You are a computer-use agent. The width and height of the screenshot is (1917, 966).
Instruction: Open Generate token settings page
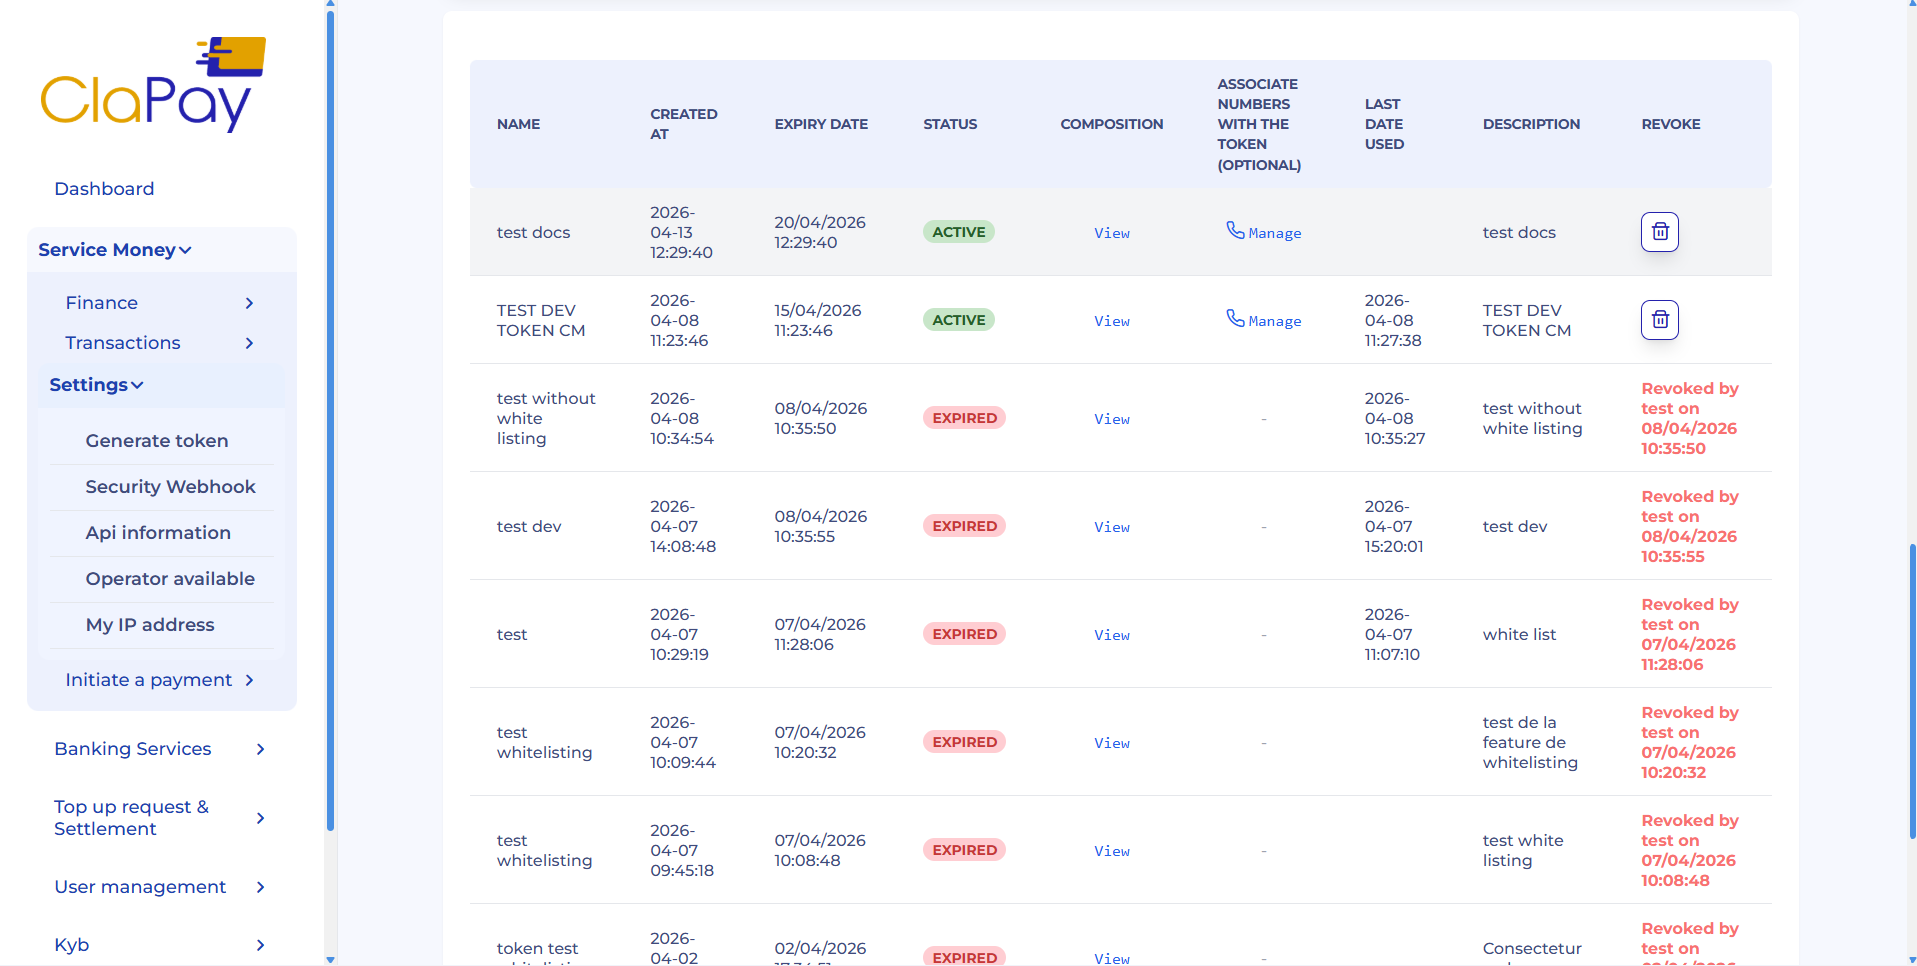(x=157, y=441)
